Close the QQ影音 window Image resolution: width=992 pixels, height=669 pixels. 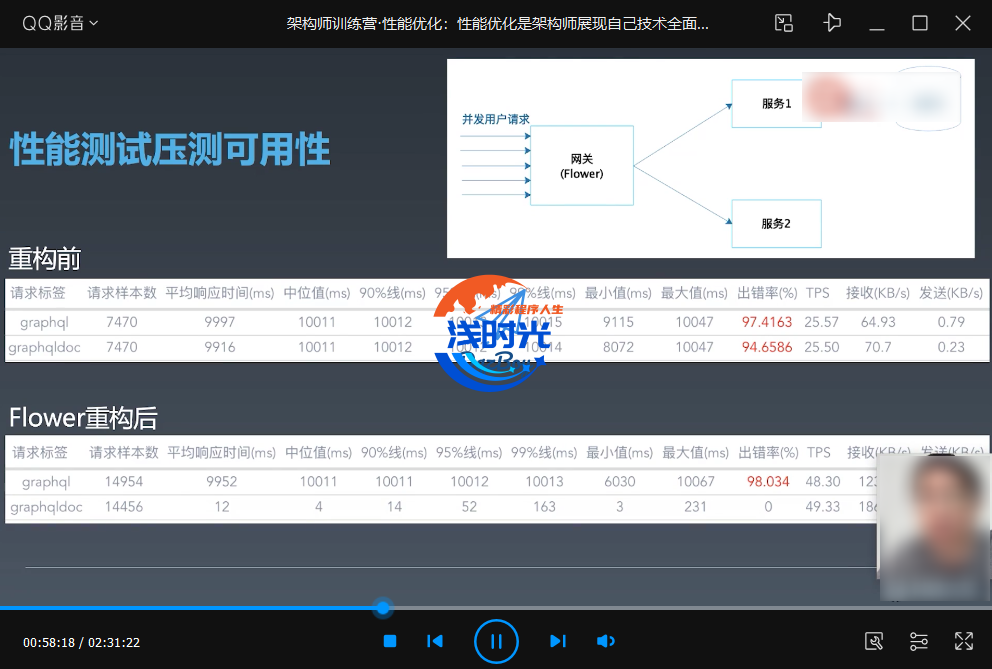963,23
